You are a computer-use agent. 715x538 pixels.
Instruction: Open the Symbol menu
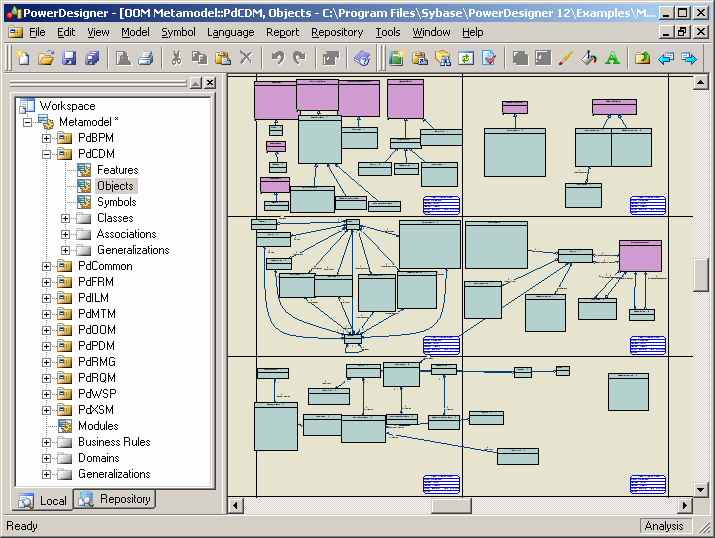(x=178, y=32)
